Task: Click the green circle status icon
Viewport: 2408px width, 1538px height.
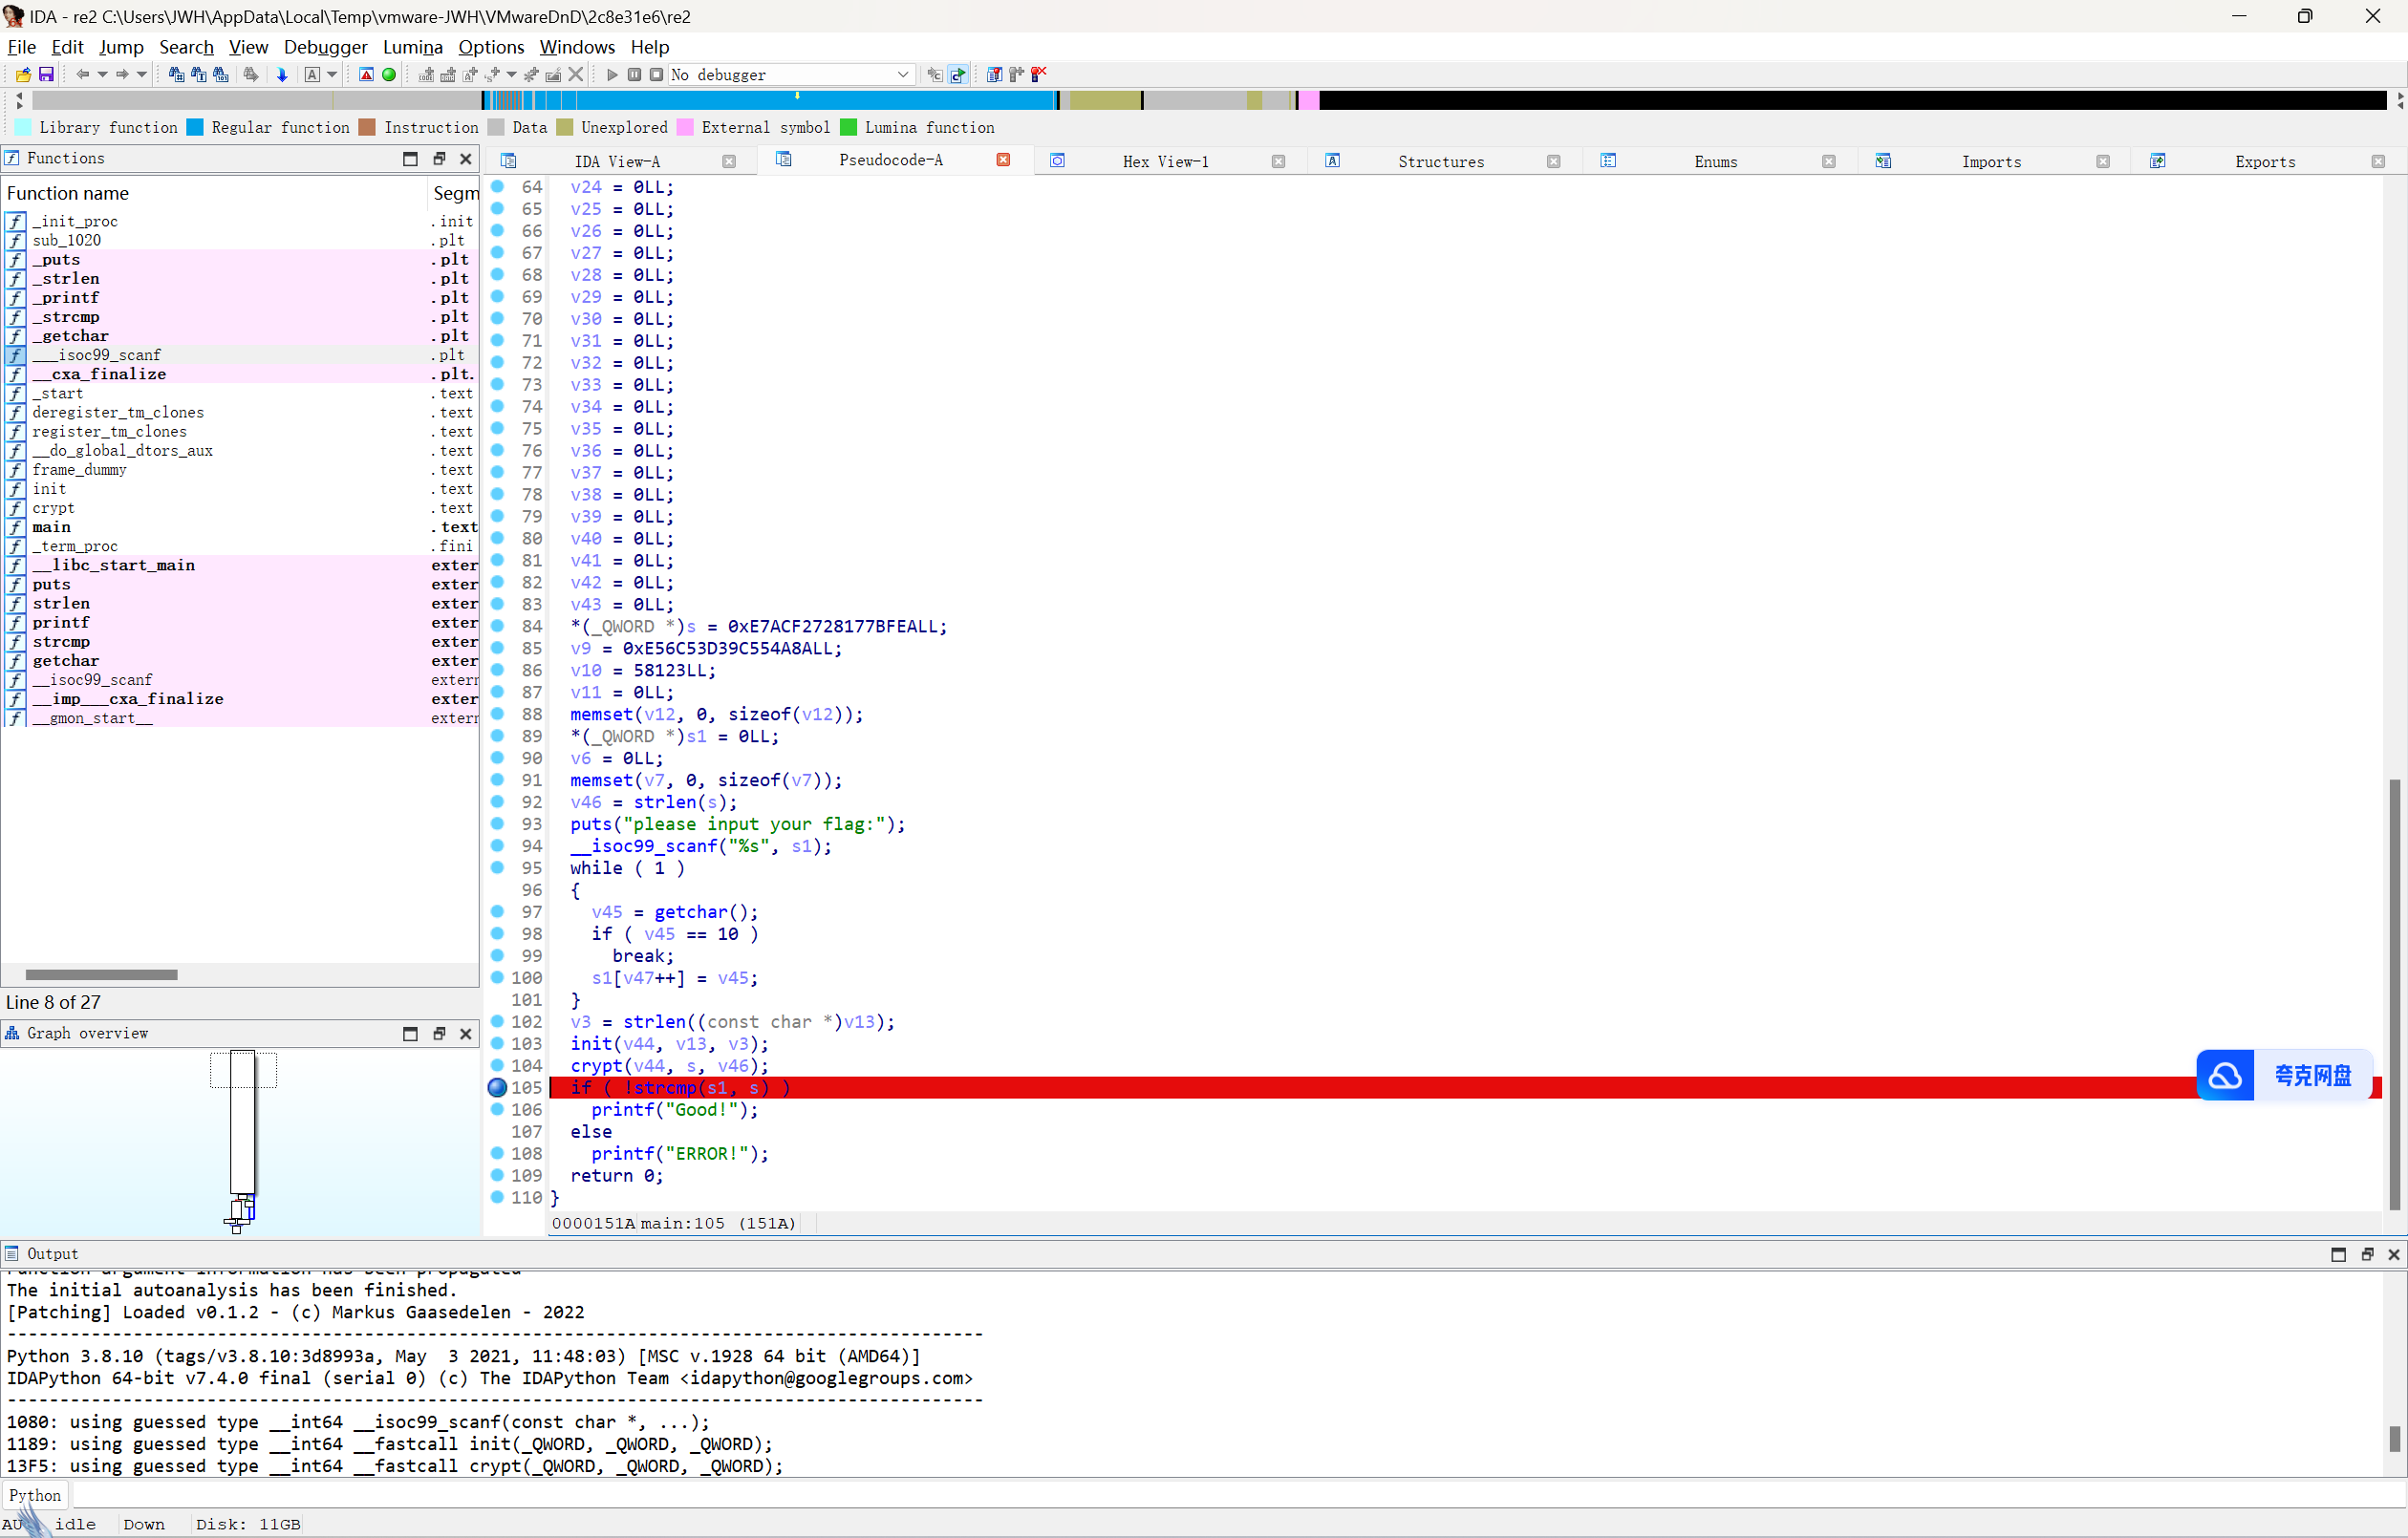Action: [x=389, y=75]
